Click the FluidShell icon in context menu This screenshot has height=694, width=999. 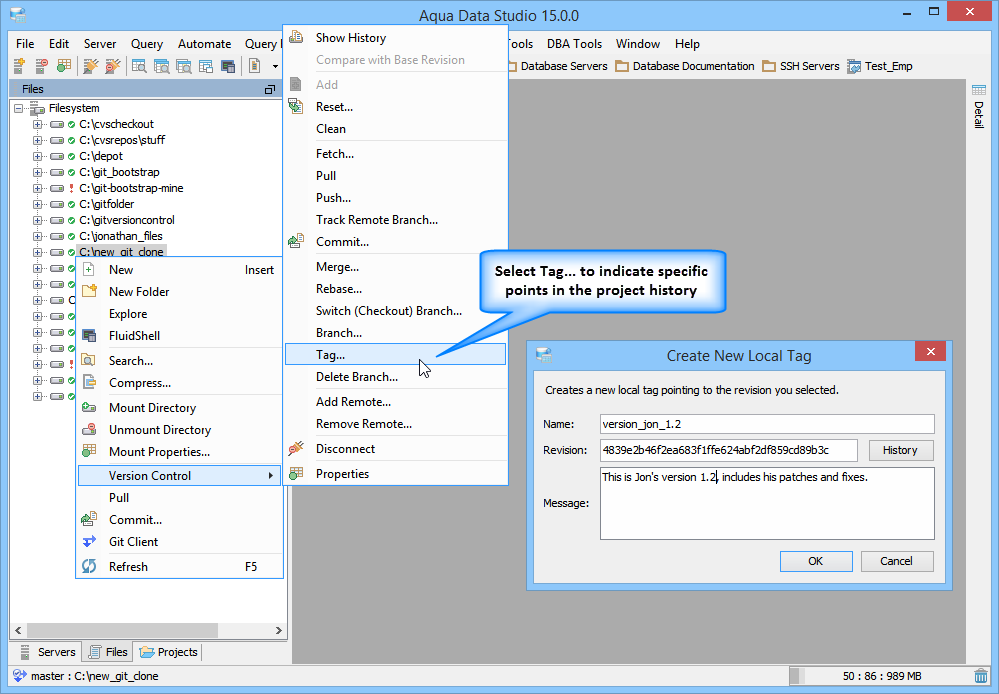[x=89, y=335]
